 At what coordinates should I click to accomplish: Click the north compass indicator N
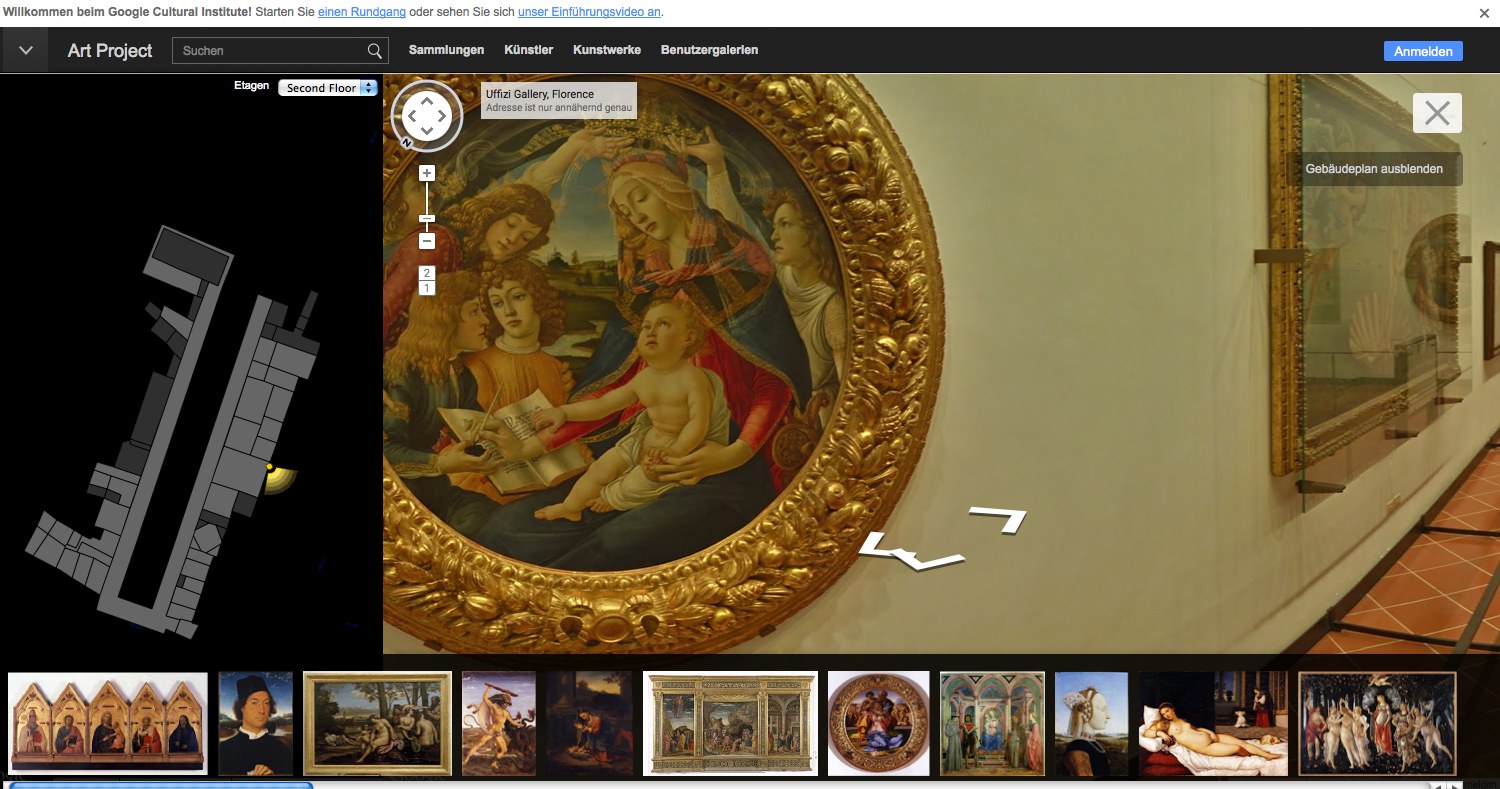pos(407,143)
